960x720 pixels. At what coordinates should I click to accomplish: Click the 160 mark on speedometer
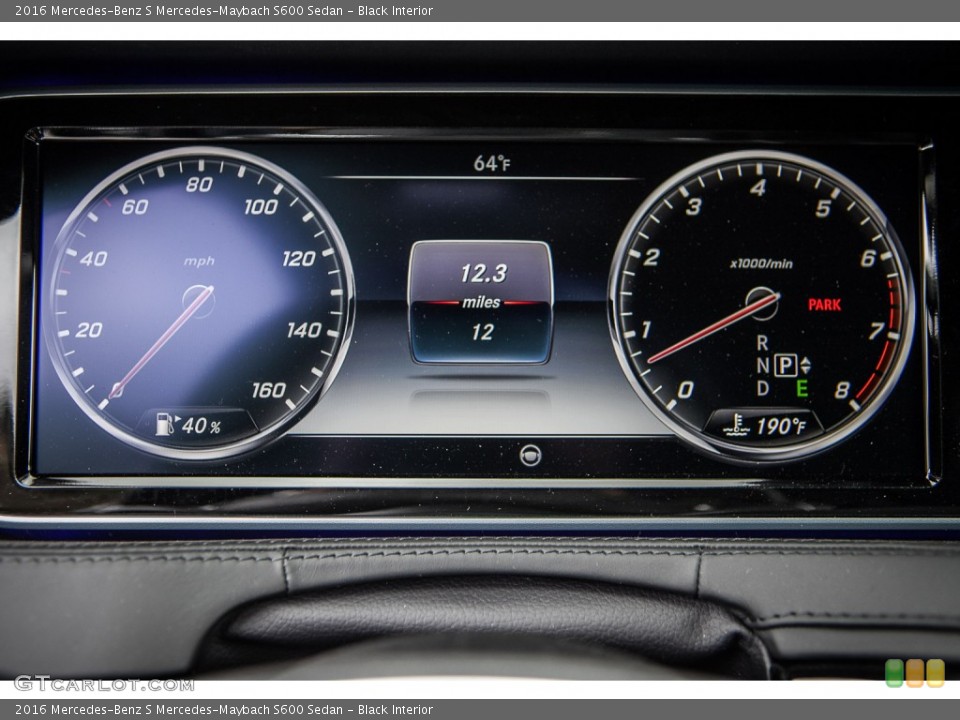point(269,390)
